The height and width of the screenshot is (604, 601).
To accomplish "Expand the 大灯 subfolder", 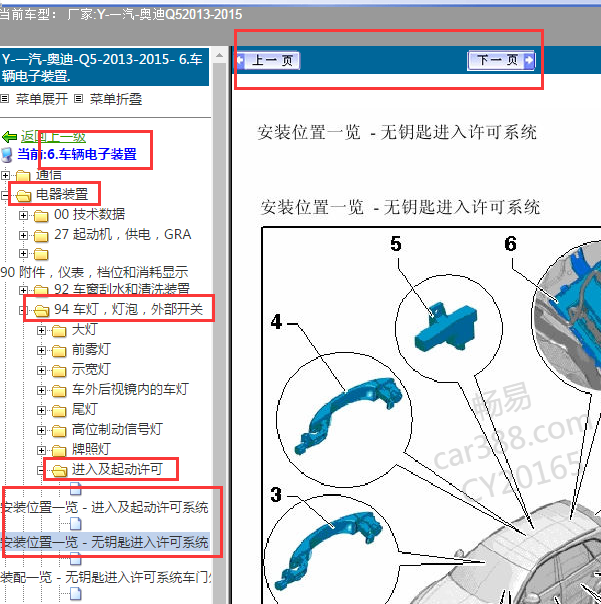I will 41,331.
